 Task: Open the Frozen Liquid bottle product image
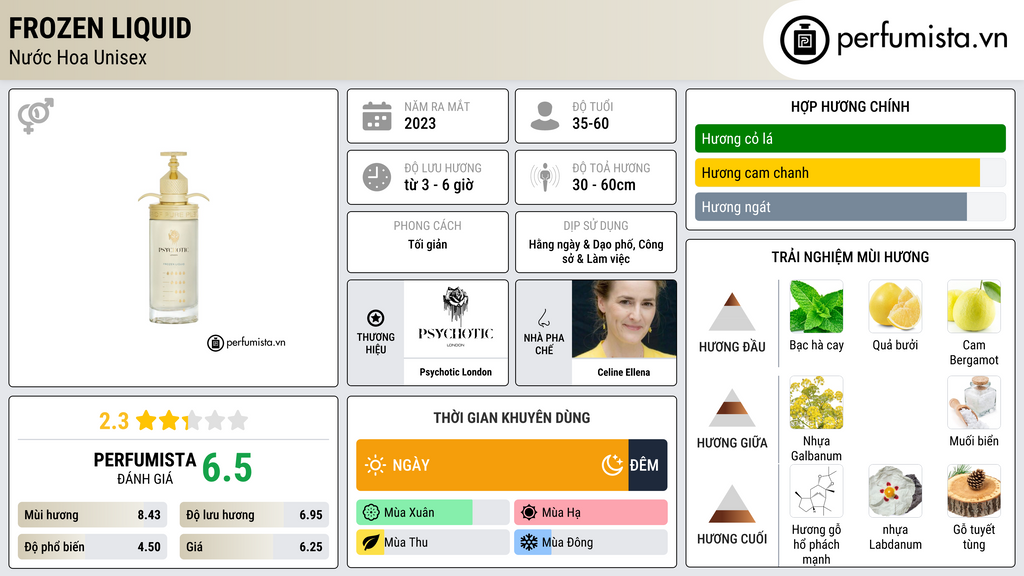point(173,238)
